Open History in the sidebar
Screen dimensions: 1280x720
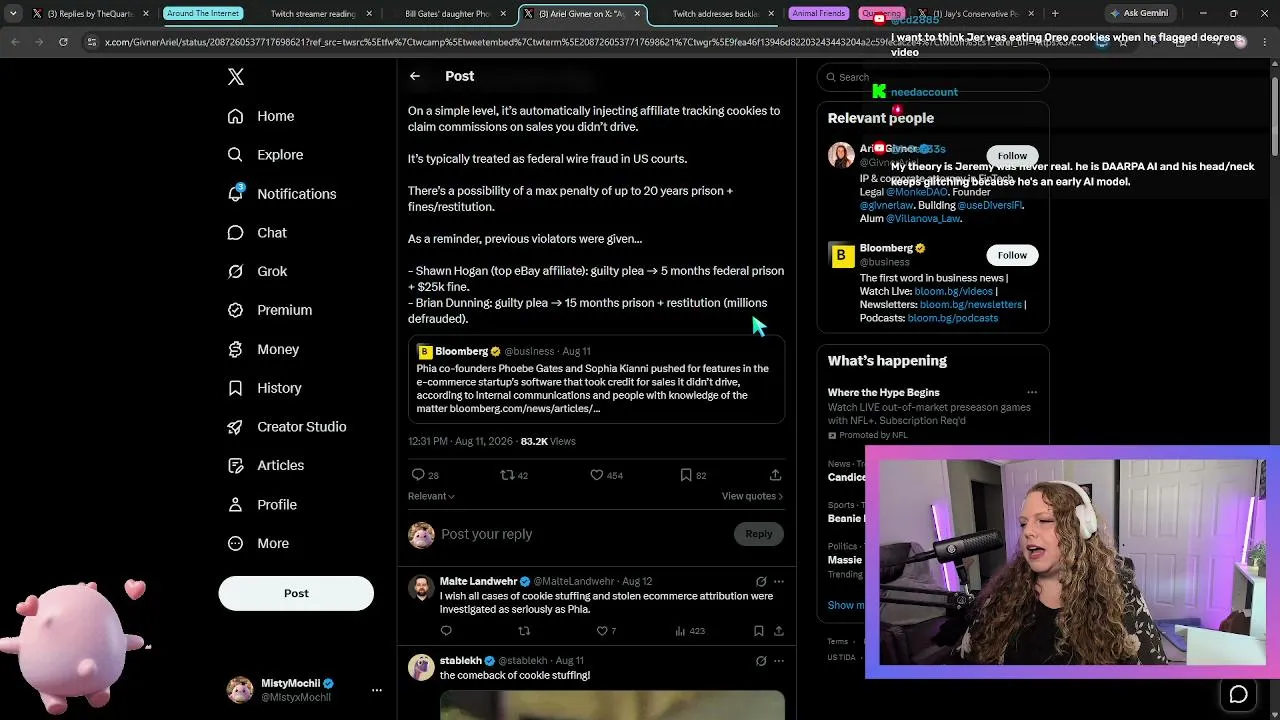[264, 388]
